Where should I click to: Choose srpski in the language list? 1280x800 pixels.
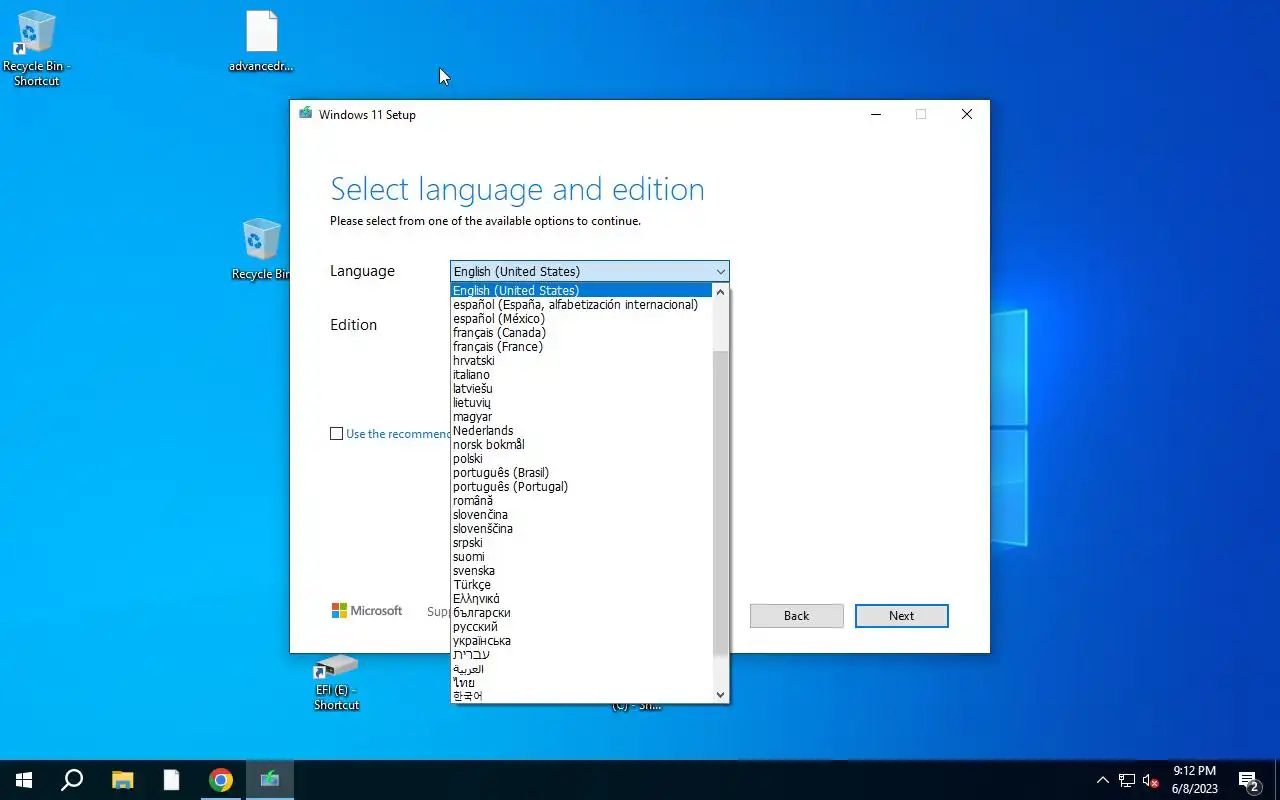pyautogui.click(x=581, y=542)
